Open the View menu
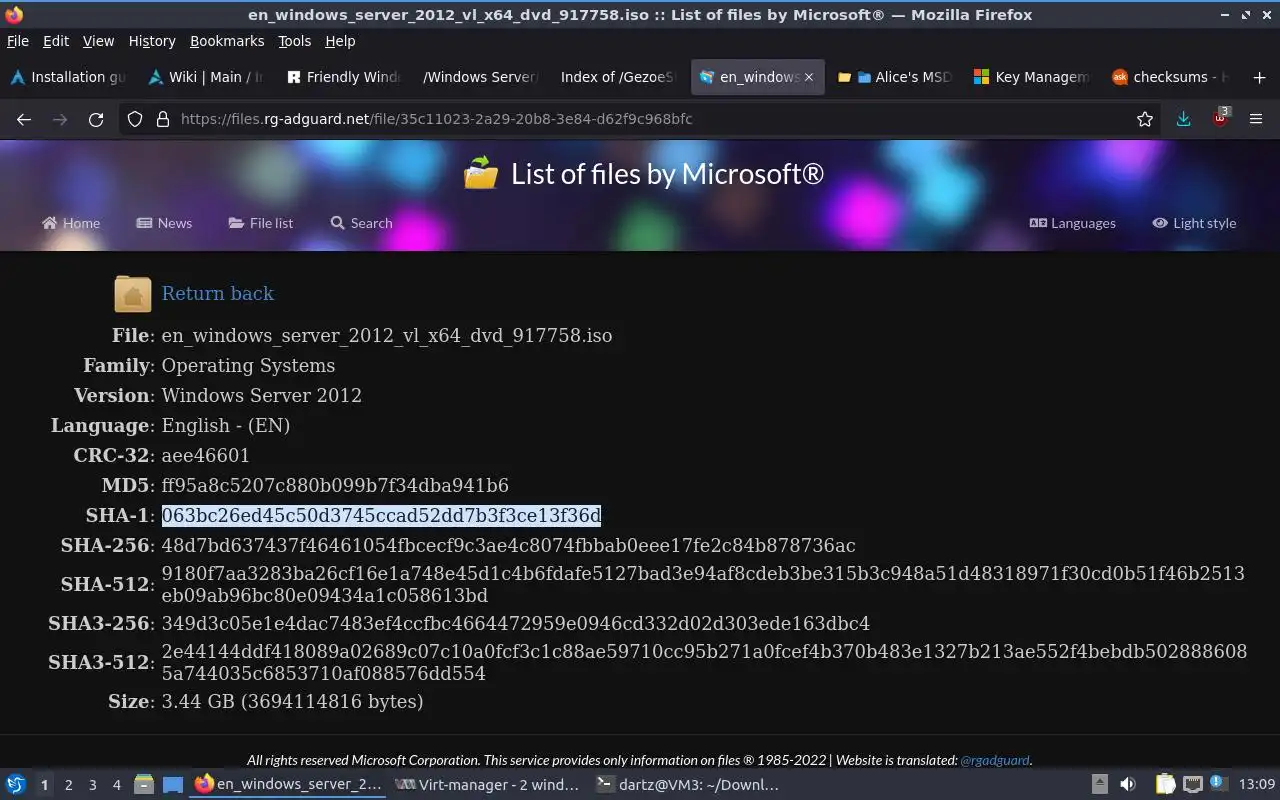The height and width of the screenshot is (800, 1280). click(x=98, y=41)
